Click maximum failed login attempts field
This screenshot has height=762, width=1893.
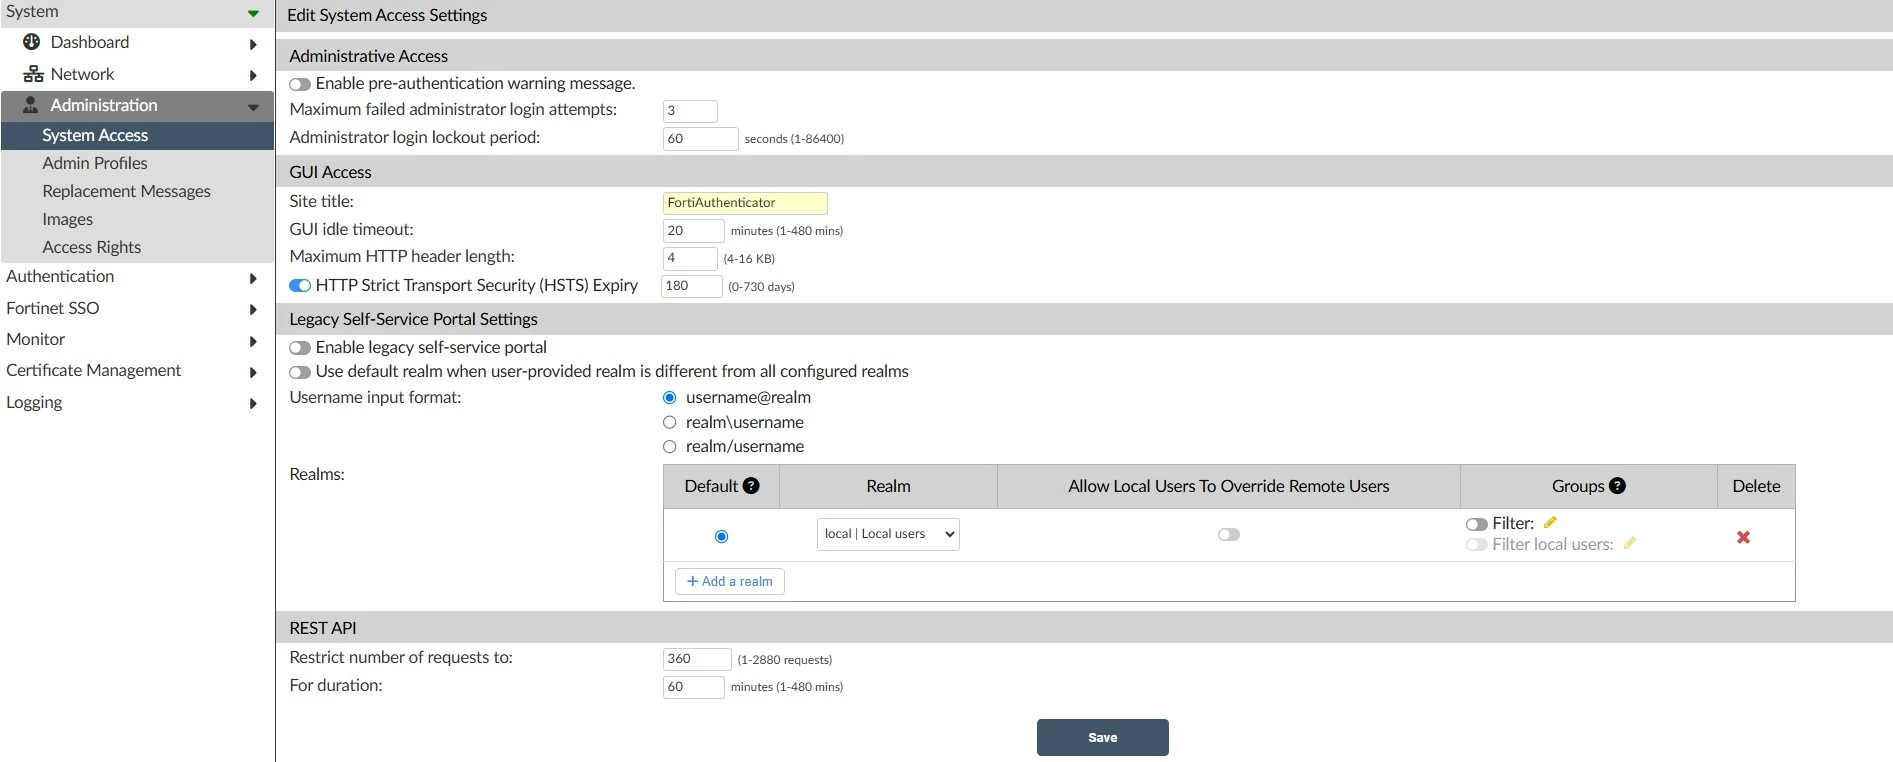690,111
